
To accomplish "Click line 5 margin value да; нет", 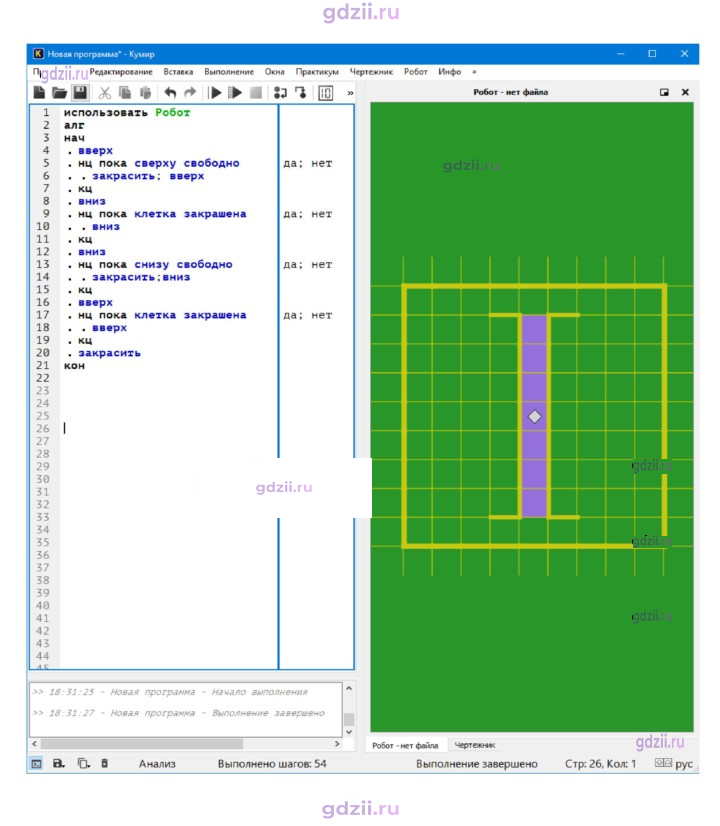I will 308,163.
